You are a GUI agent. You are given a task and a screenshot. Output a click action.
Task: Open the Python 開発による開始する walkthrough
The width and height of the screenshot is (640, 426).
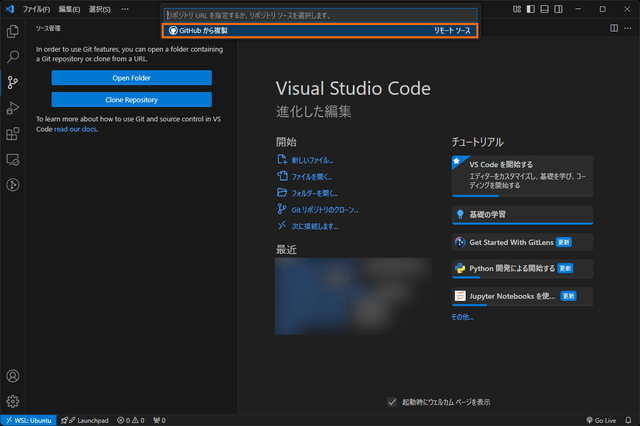click(x=522, y=268)
